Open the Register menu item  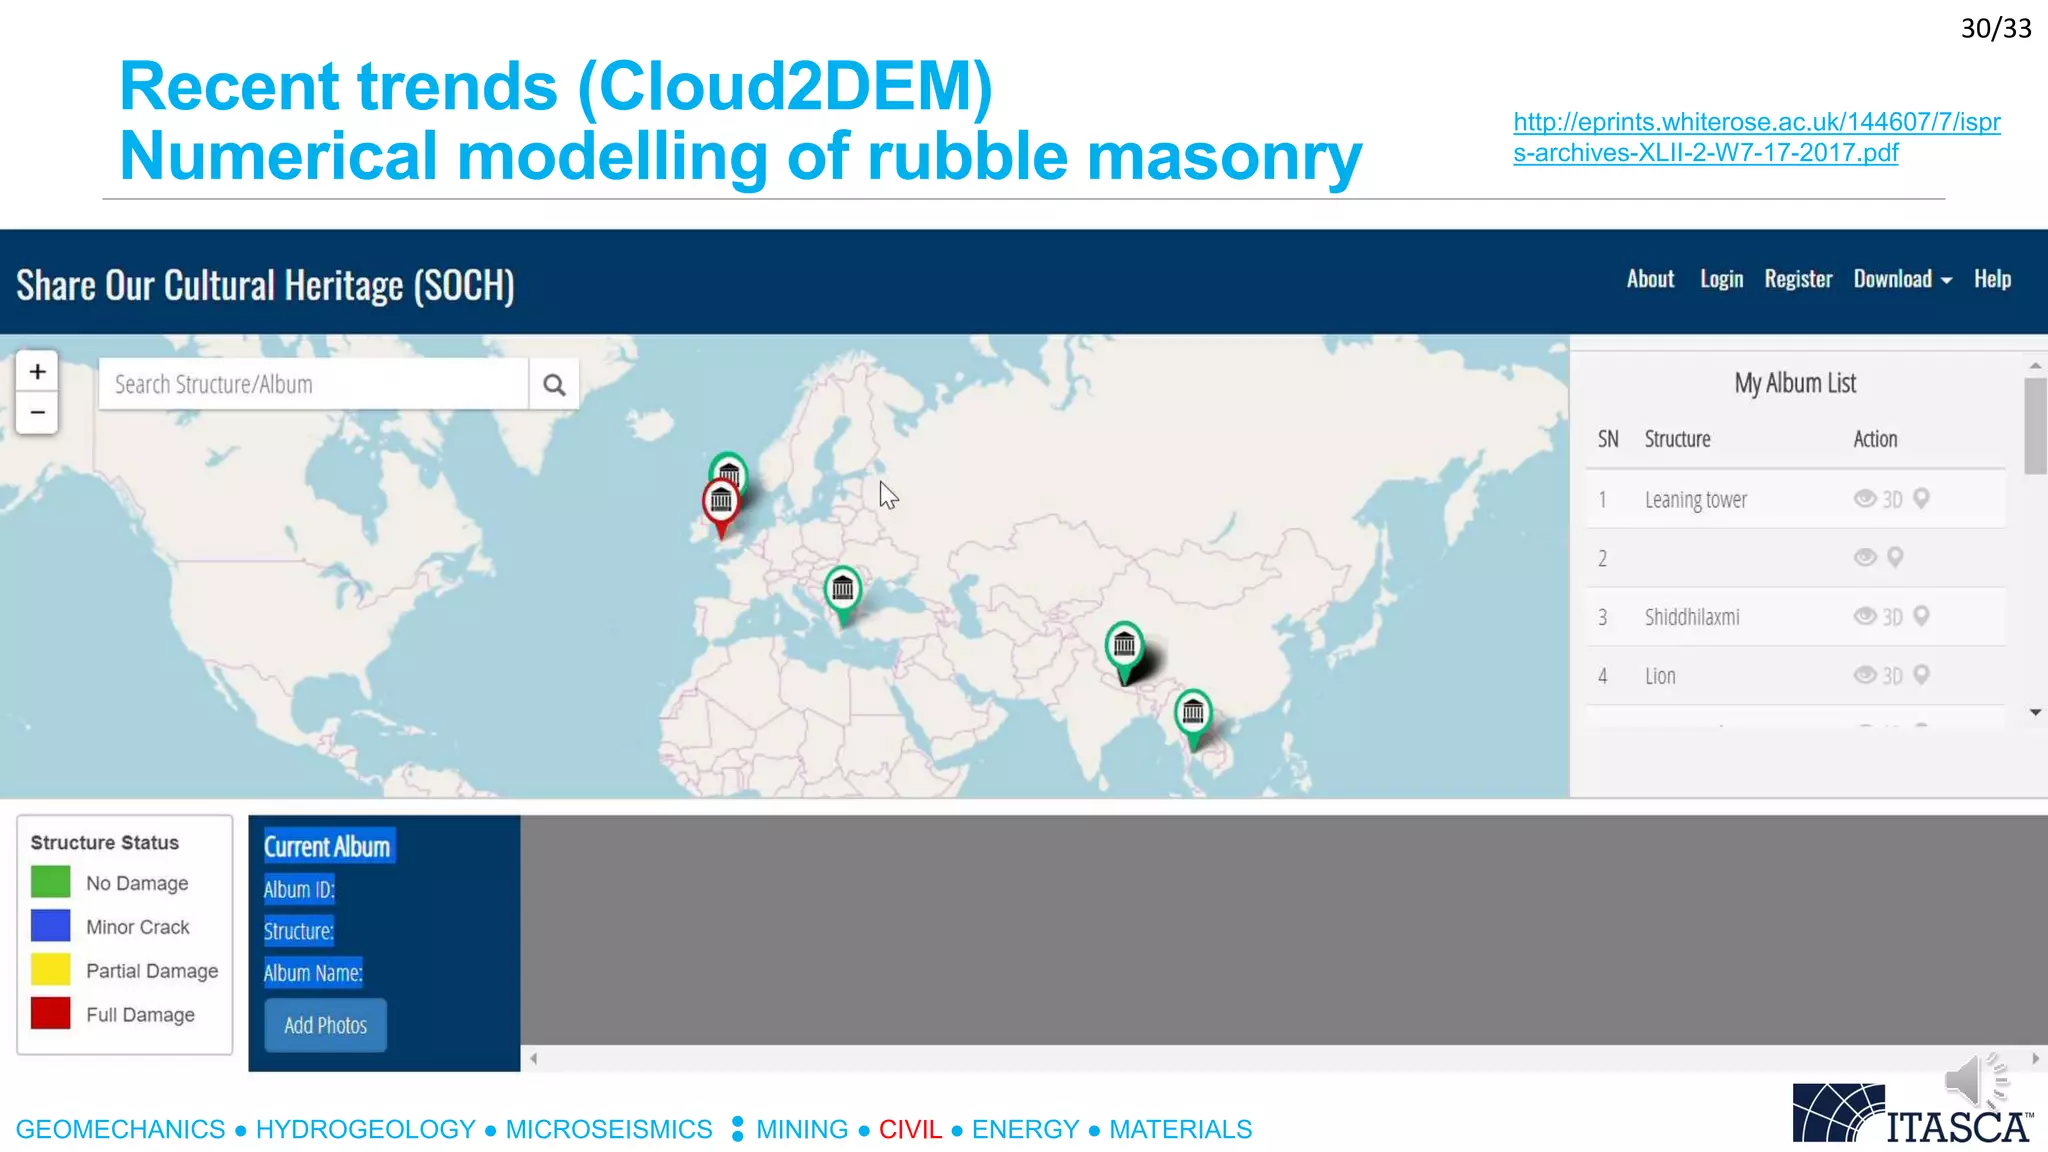point(1798,280)
